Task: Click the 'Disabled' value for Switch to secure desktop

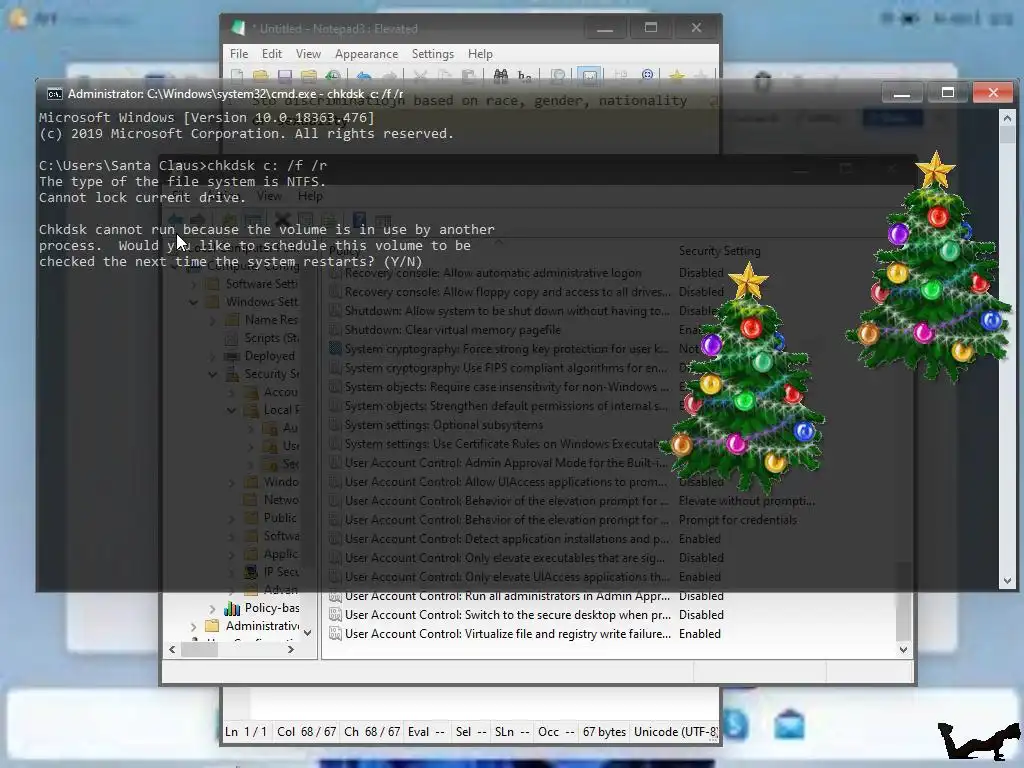Action: pos(701,615)
